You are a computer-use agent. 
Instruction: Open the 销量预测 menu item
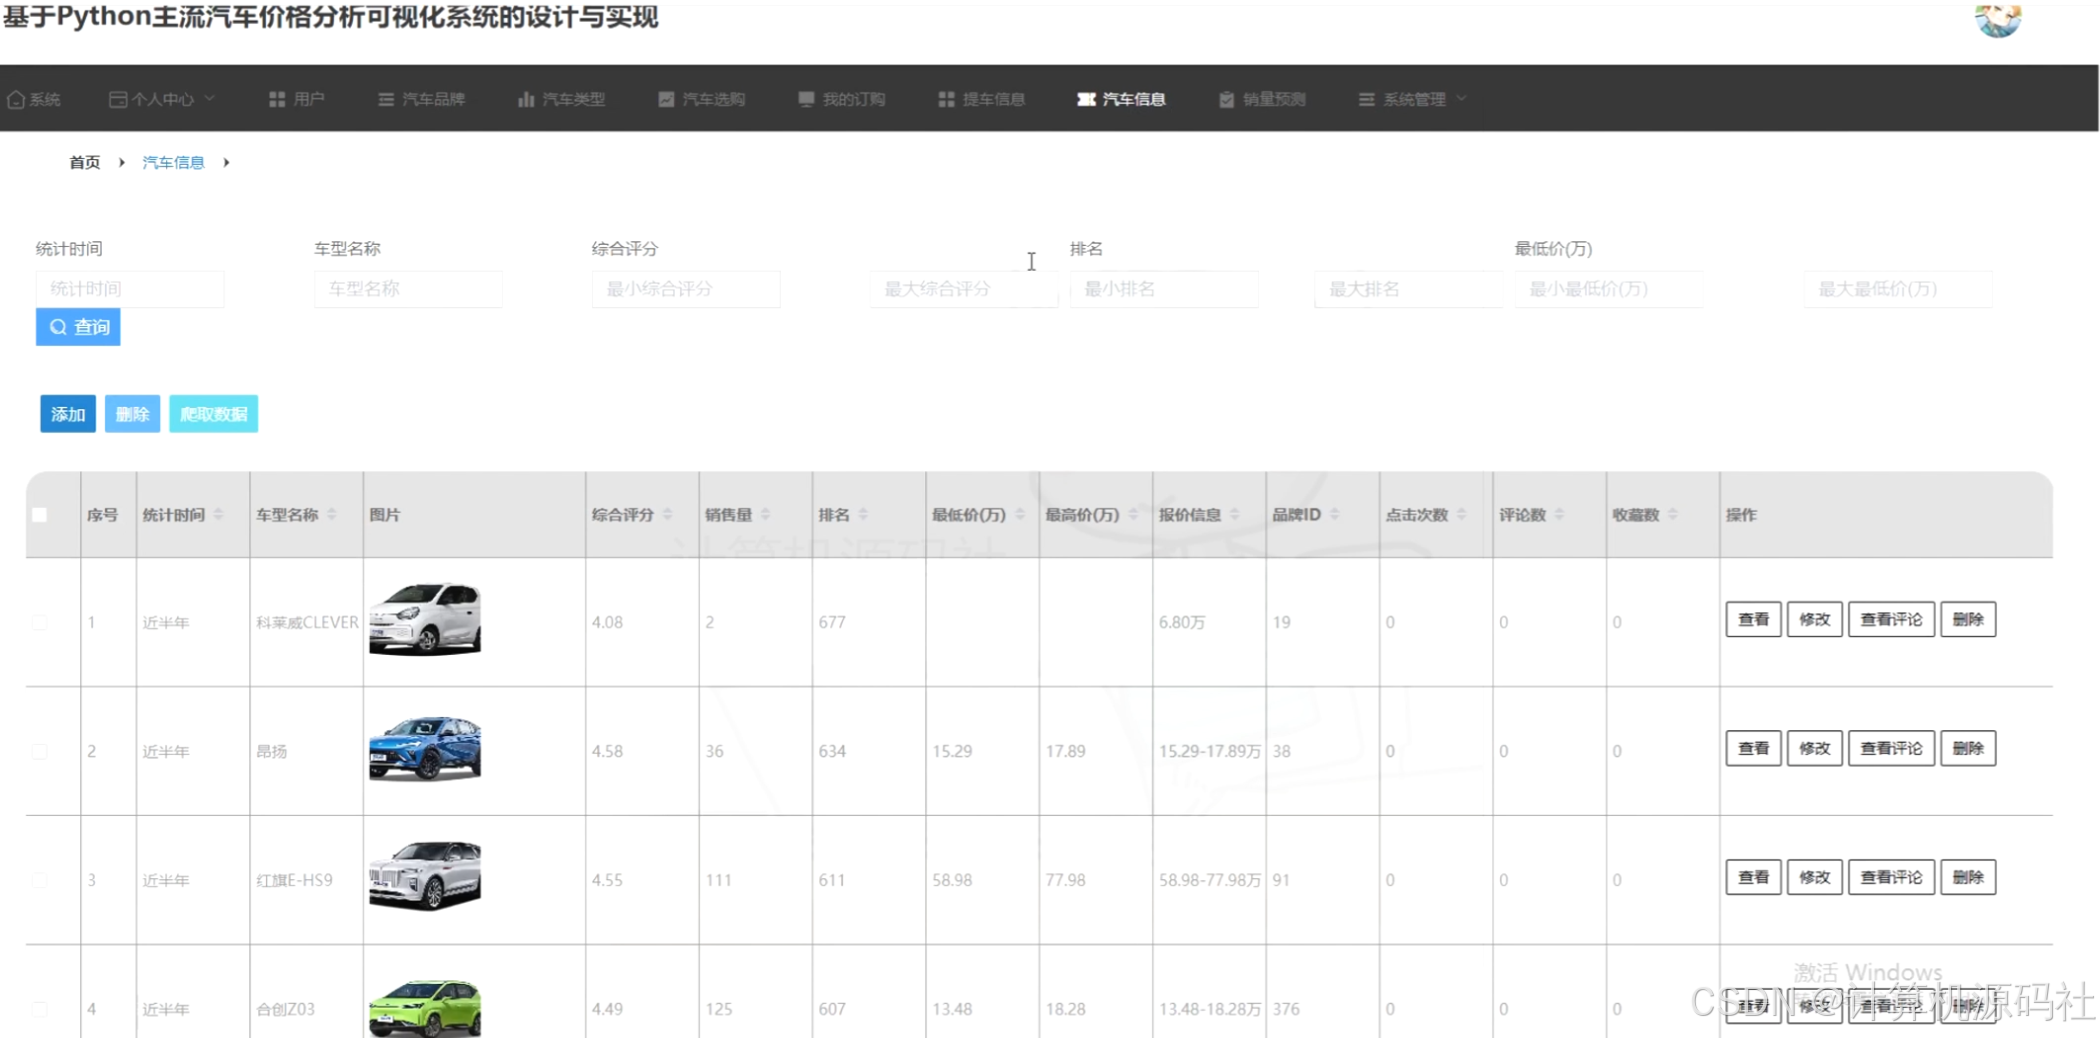1261,99
